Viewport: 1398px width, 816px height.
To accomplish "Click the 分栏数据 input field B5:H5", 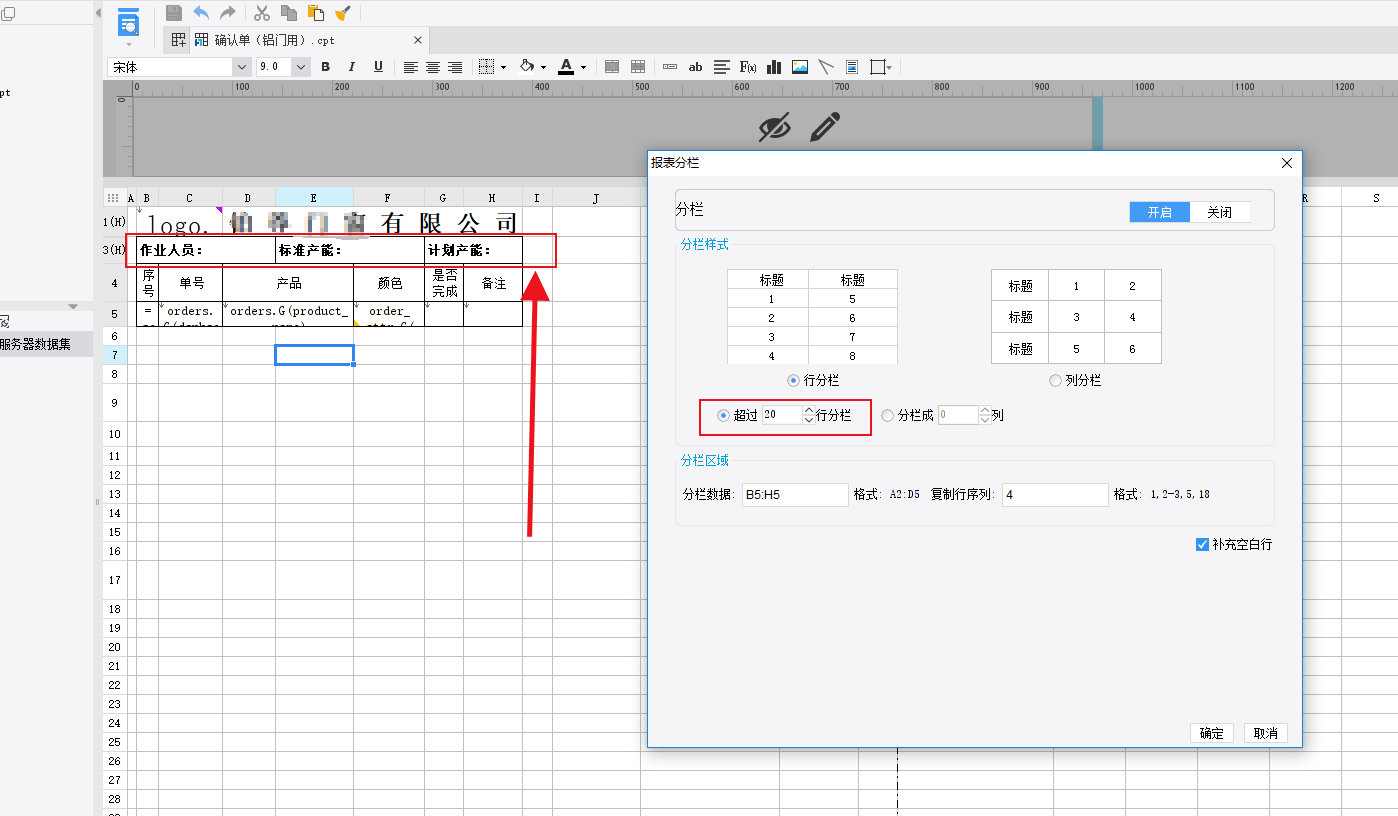I will [x=795, y=494].
